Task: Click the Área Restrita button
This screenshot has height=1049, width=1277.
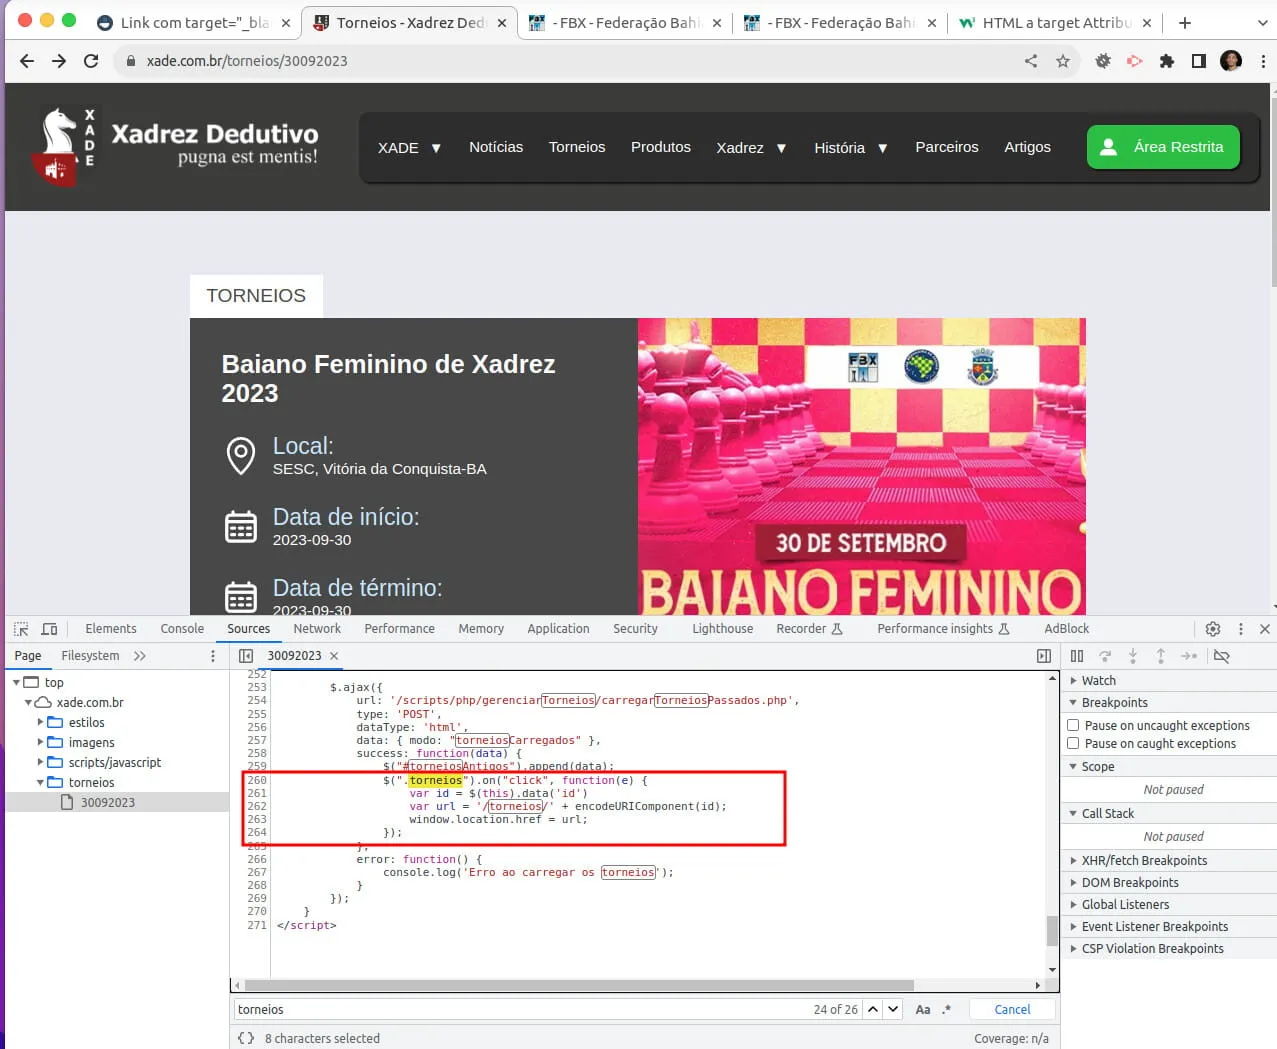Action: 1163,147
